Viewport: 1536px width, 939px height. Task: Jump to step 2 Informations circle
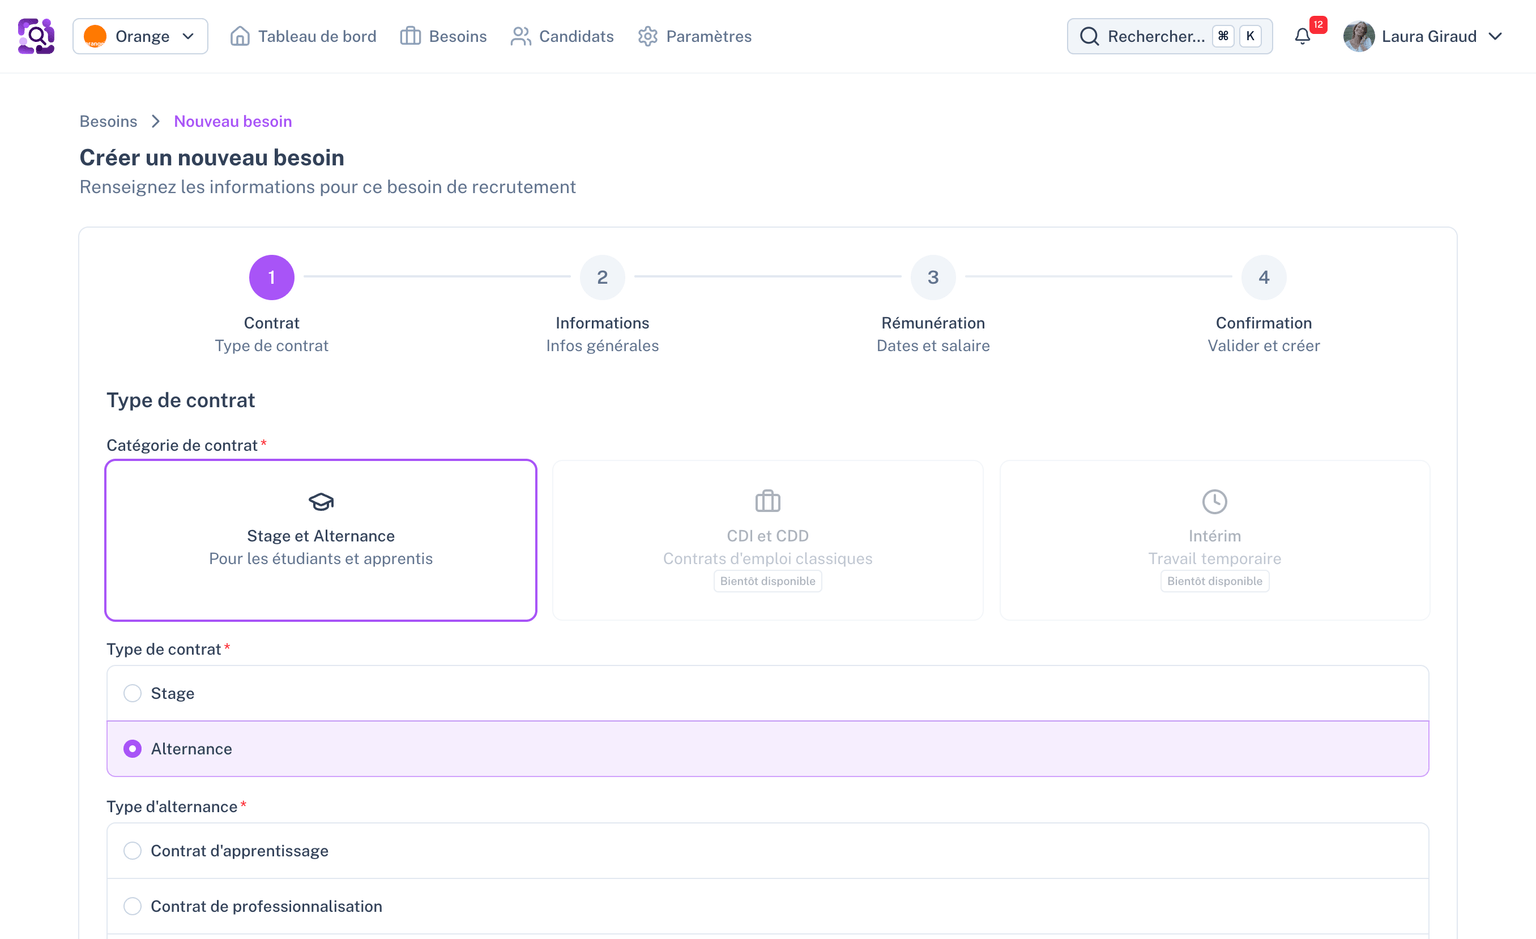[x=602, y=277]
